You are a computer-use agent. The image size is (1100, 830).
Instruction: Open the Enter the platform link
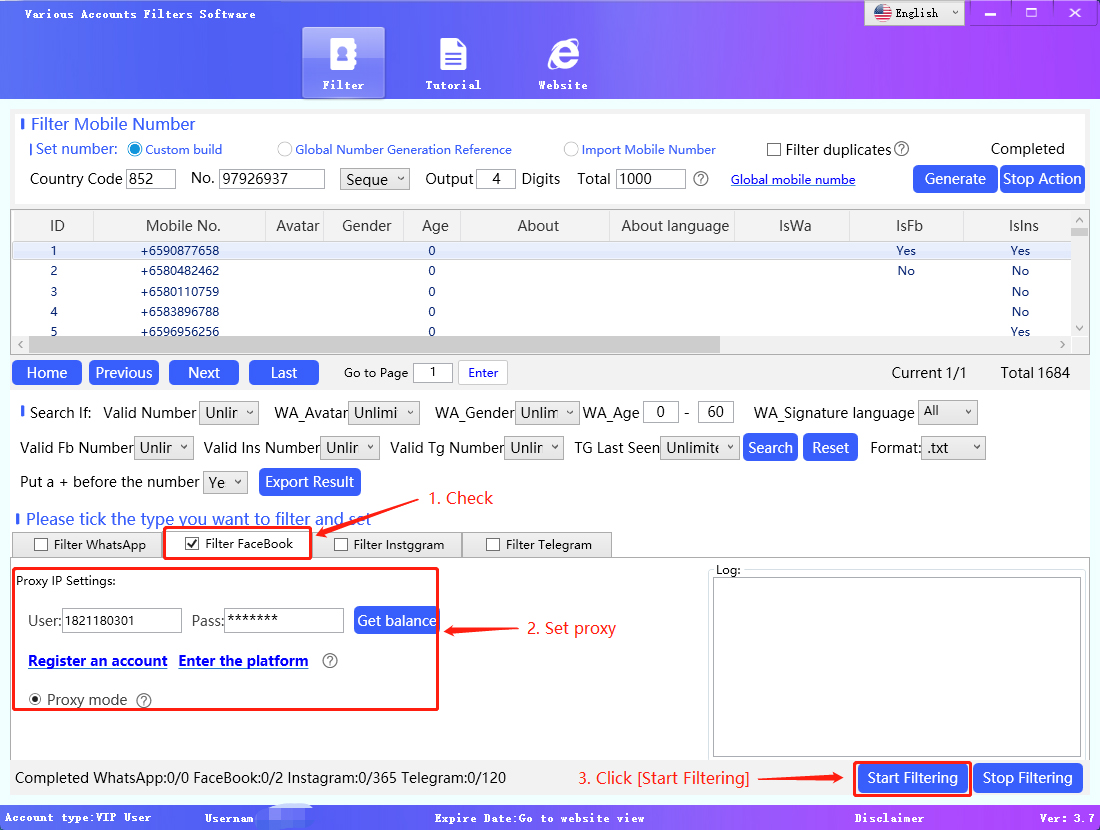[x=243, y=661]
